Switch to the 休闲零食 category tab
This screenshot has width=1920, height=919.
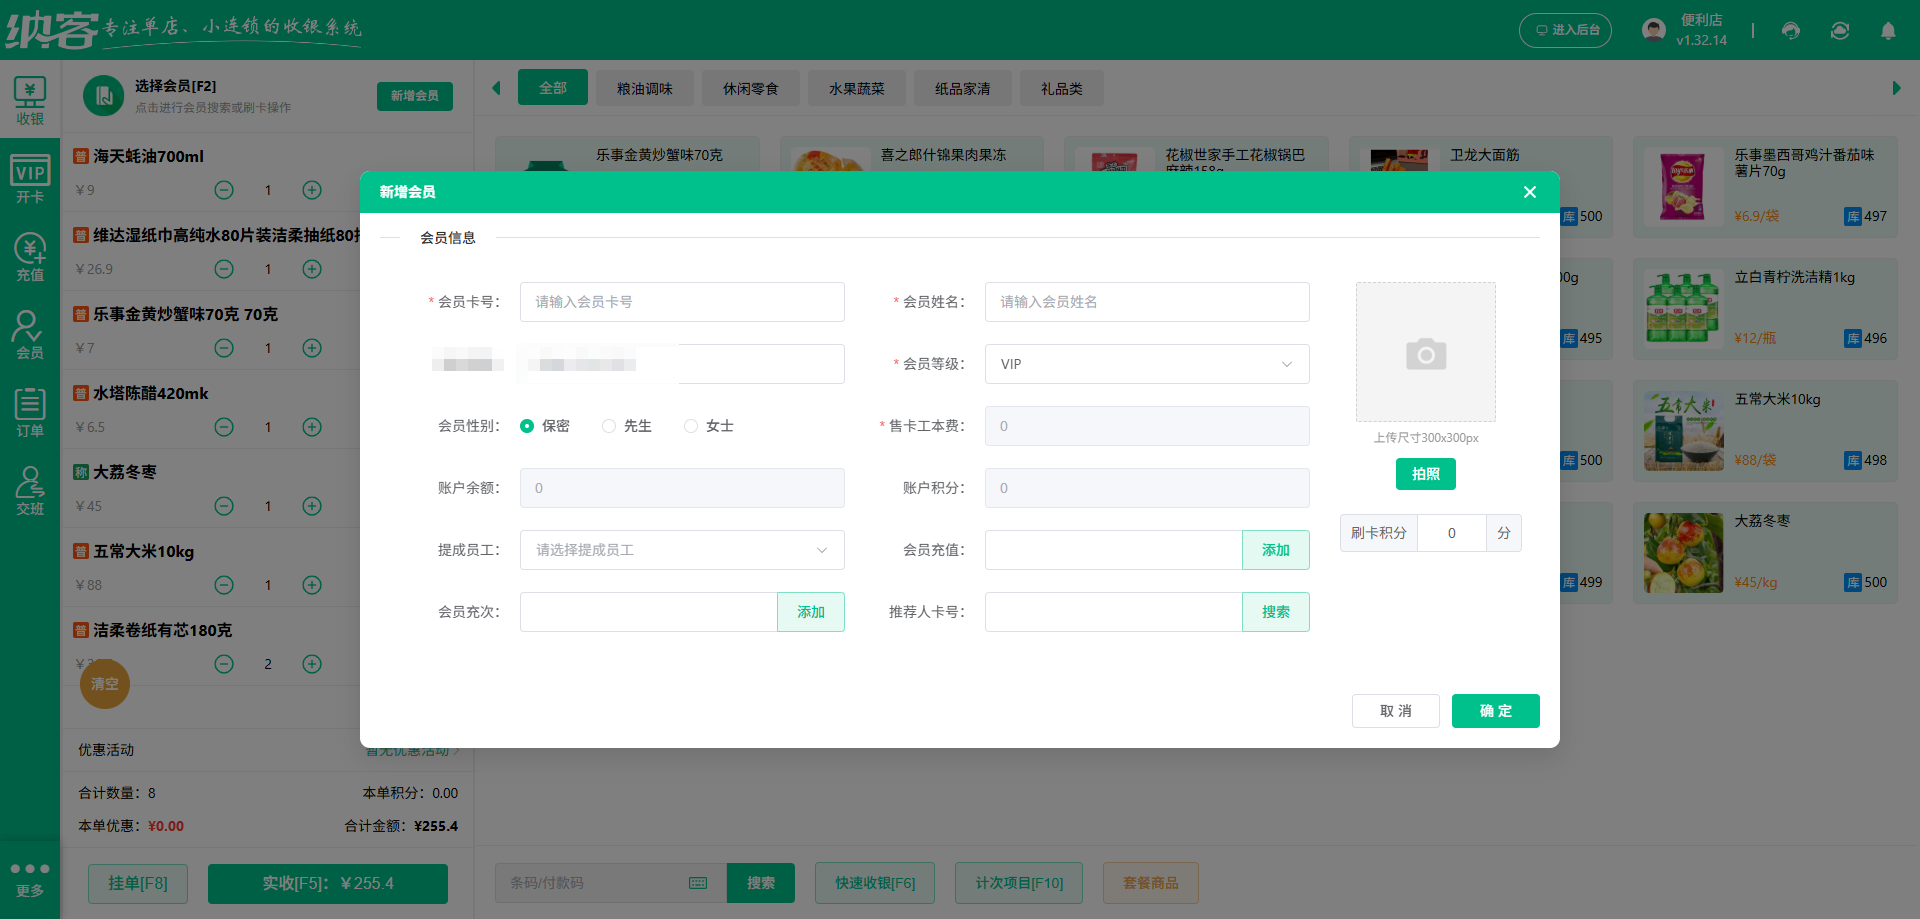[750, 88]
